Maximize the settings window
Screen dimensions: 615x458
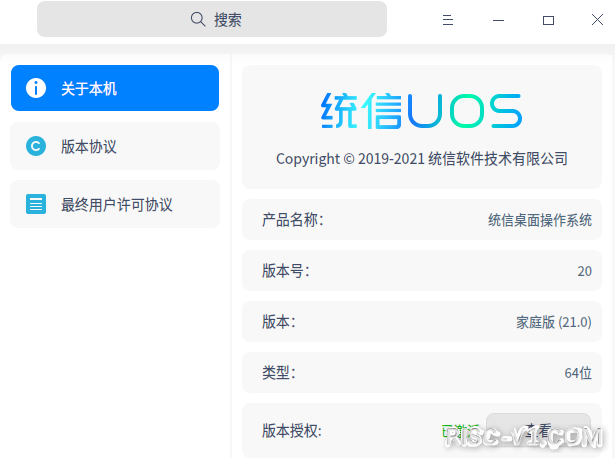pyautogui.click(x=548, y=20)
